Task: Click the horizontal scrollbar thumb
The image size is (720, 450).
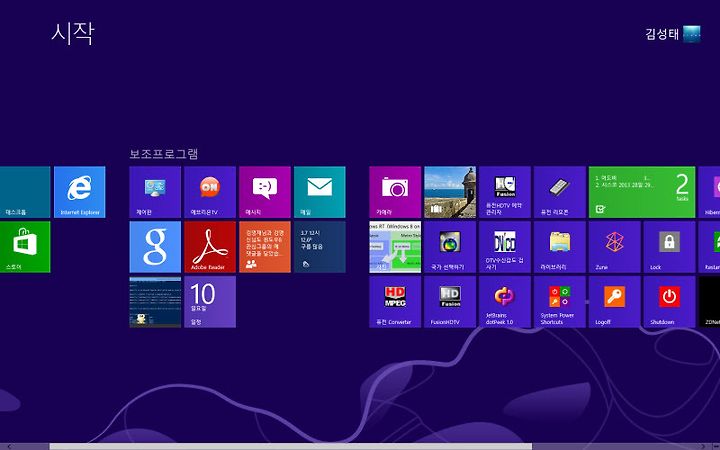Action: [291, 446]
